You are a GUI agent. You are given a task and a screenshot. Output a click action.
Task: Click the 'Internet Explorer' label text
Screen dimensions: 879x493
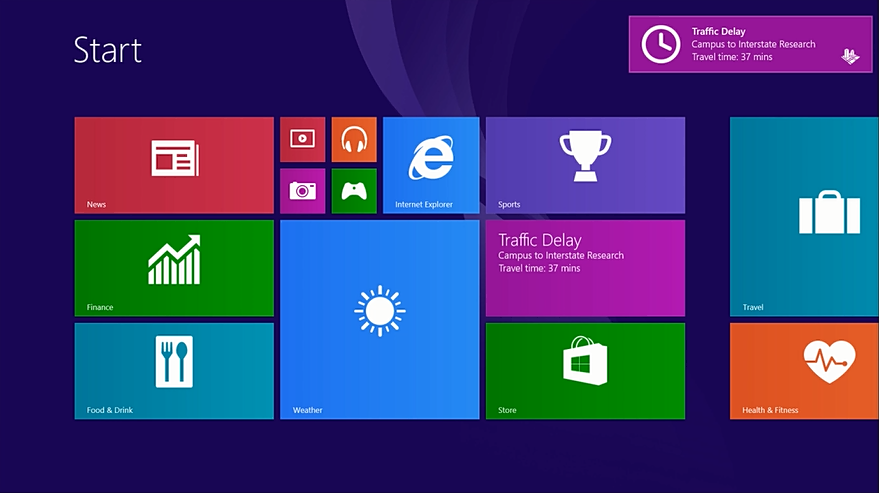tap(424, 205)
